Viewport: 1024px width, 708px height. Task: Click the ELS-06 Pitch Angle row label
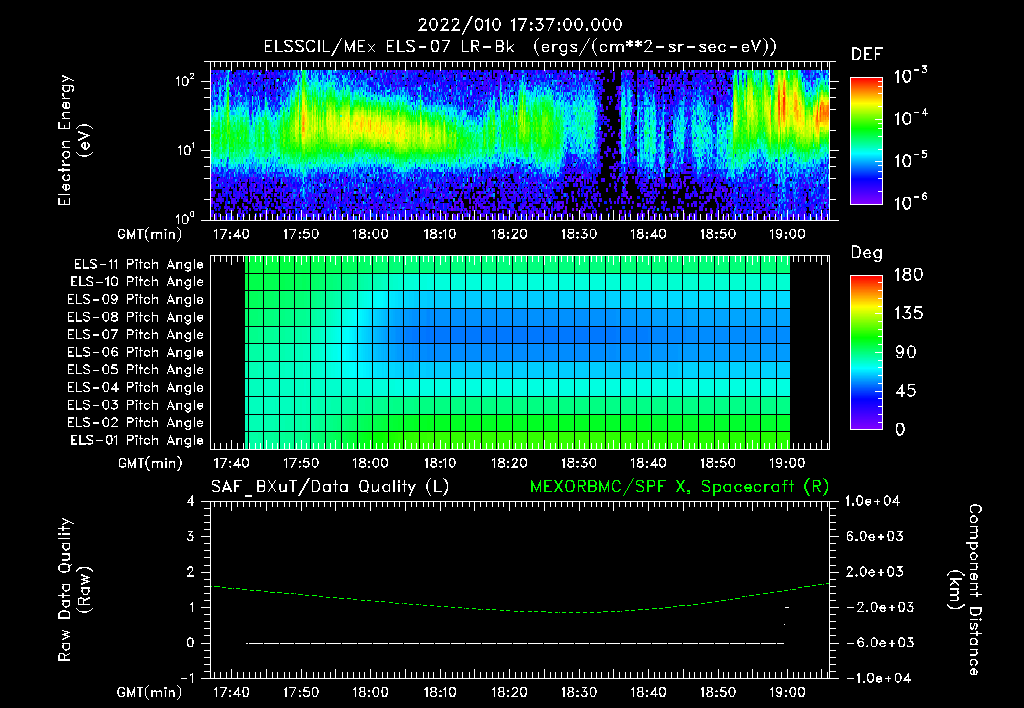pos(136,353)
